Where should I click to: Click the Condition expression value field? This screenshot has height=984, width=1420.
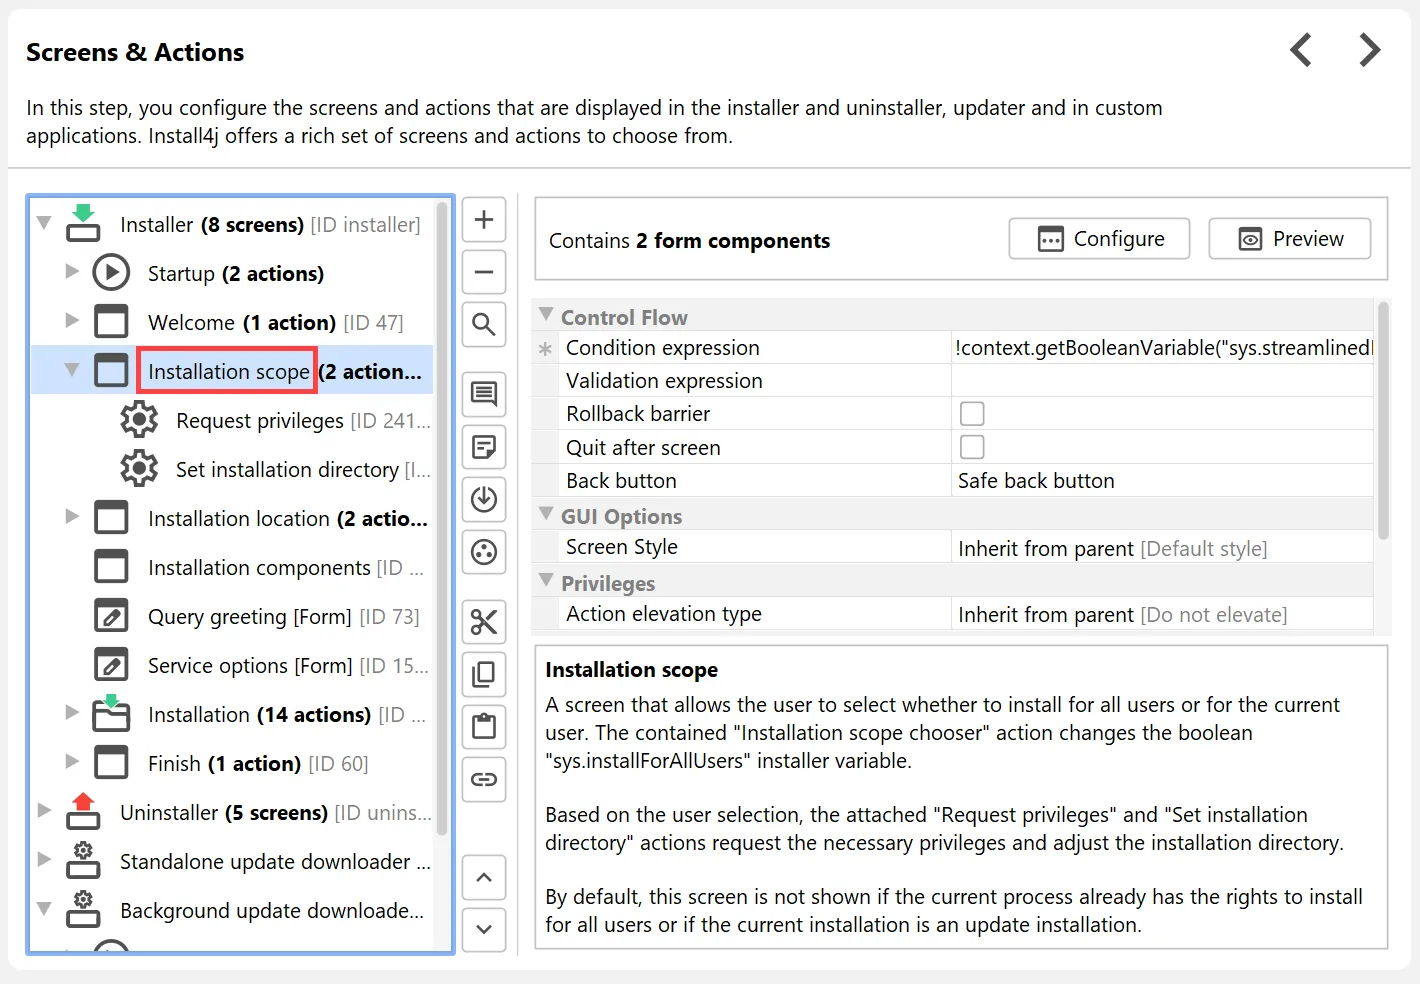point(1162,348)
